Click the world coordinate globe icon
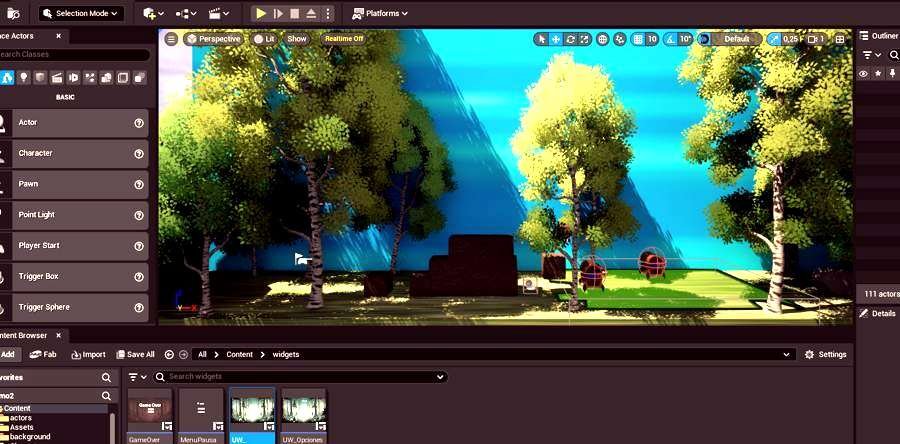The image size is (900, 444). 603,39
